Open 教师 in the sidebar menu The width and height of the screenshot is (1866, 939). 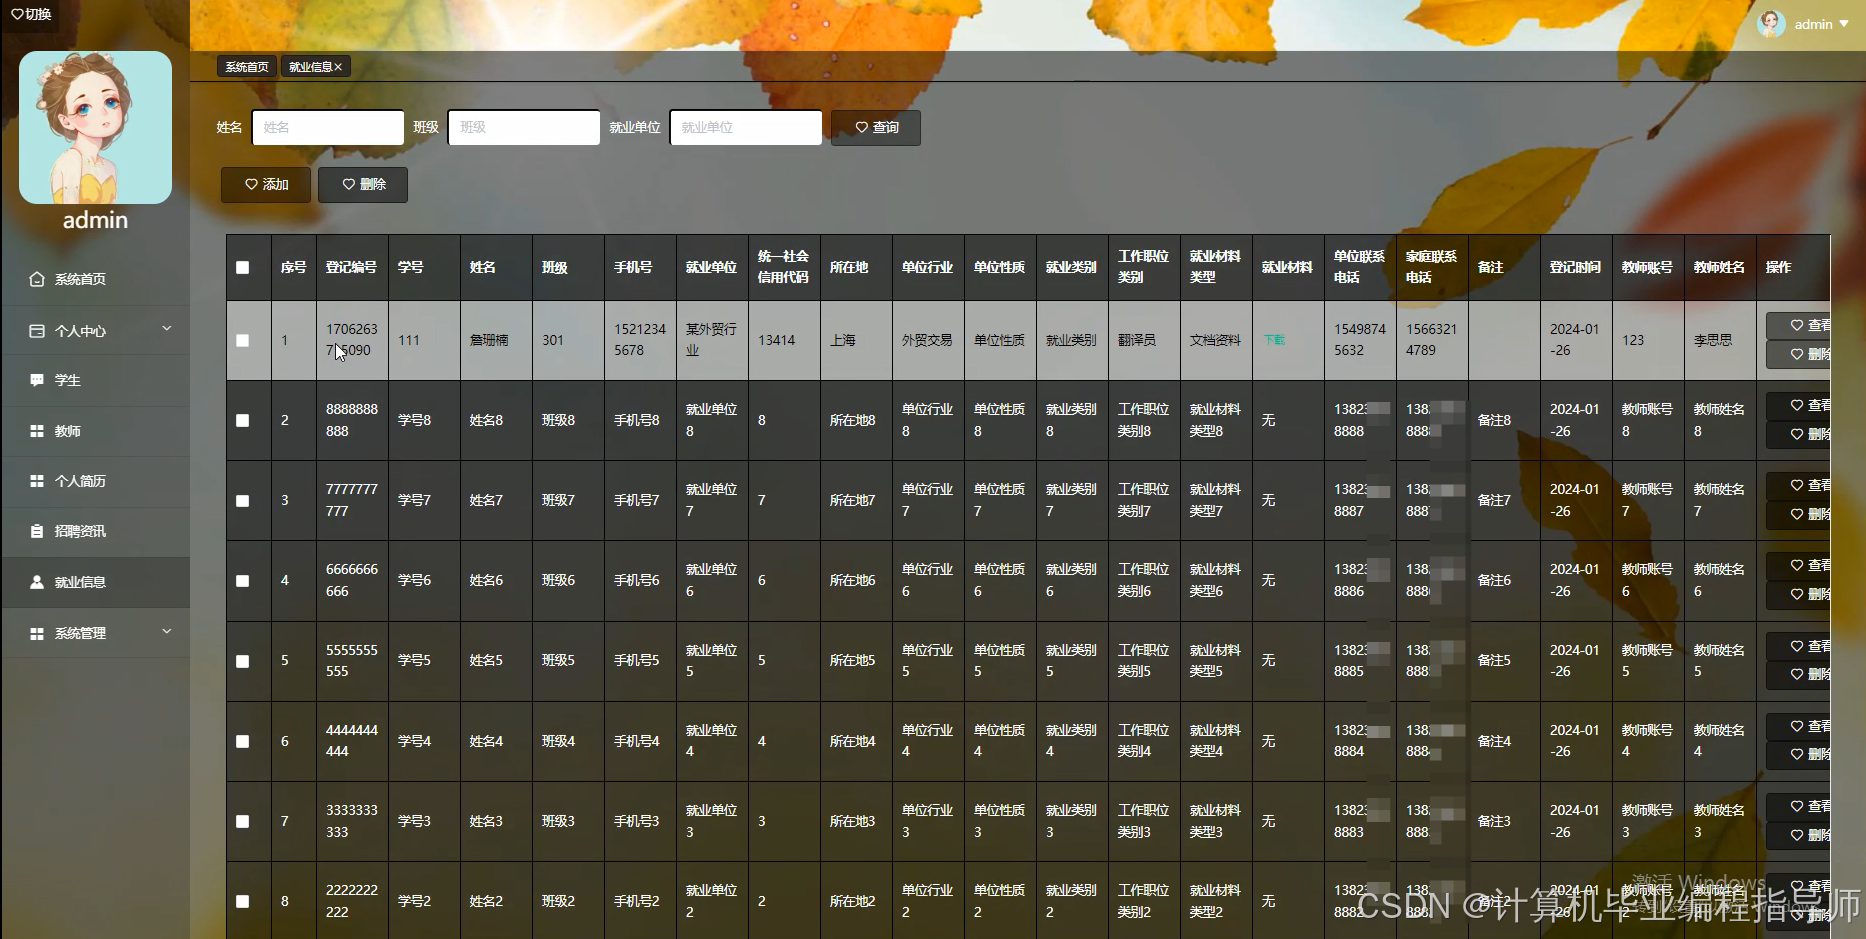coord(95,431)
